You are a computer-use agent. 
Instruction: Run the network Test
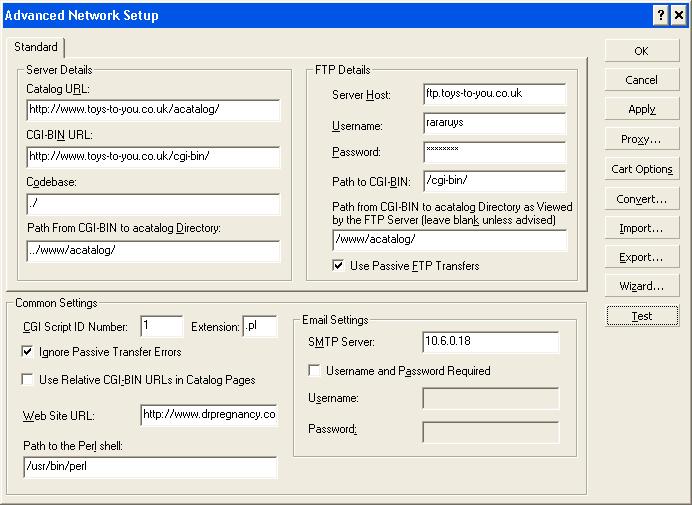(641, 316)
